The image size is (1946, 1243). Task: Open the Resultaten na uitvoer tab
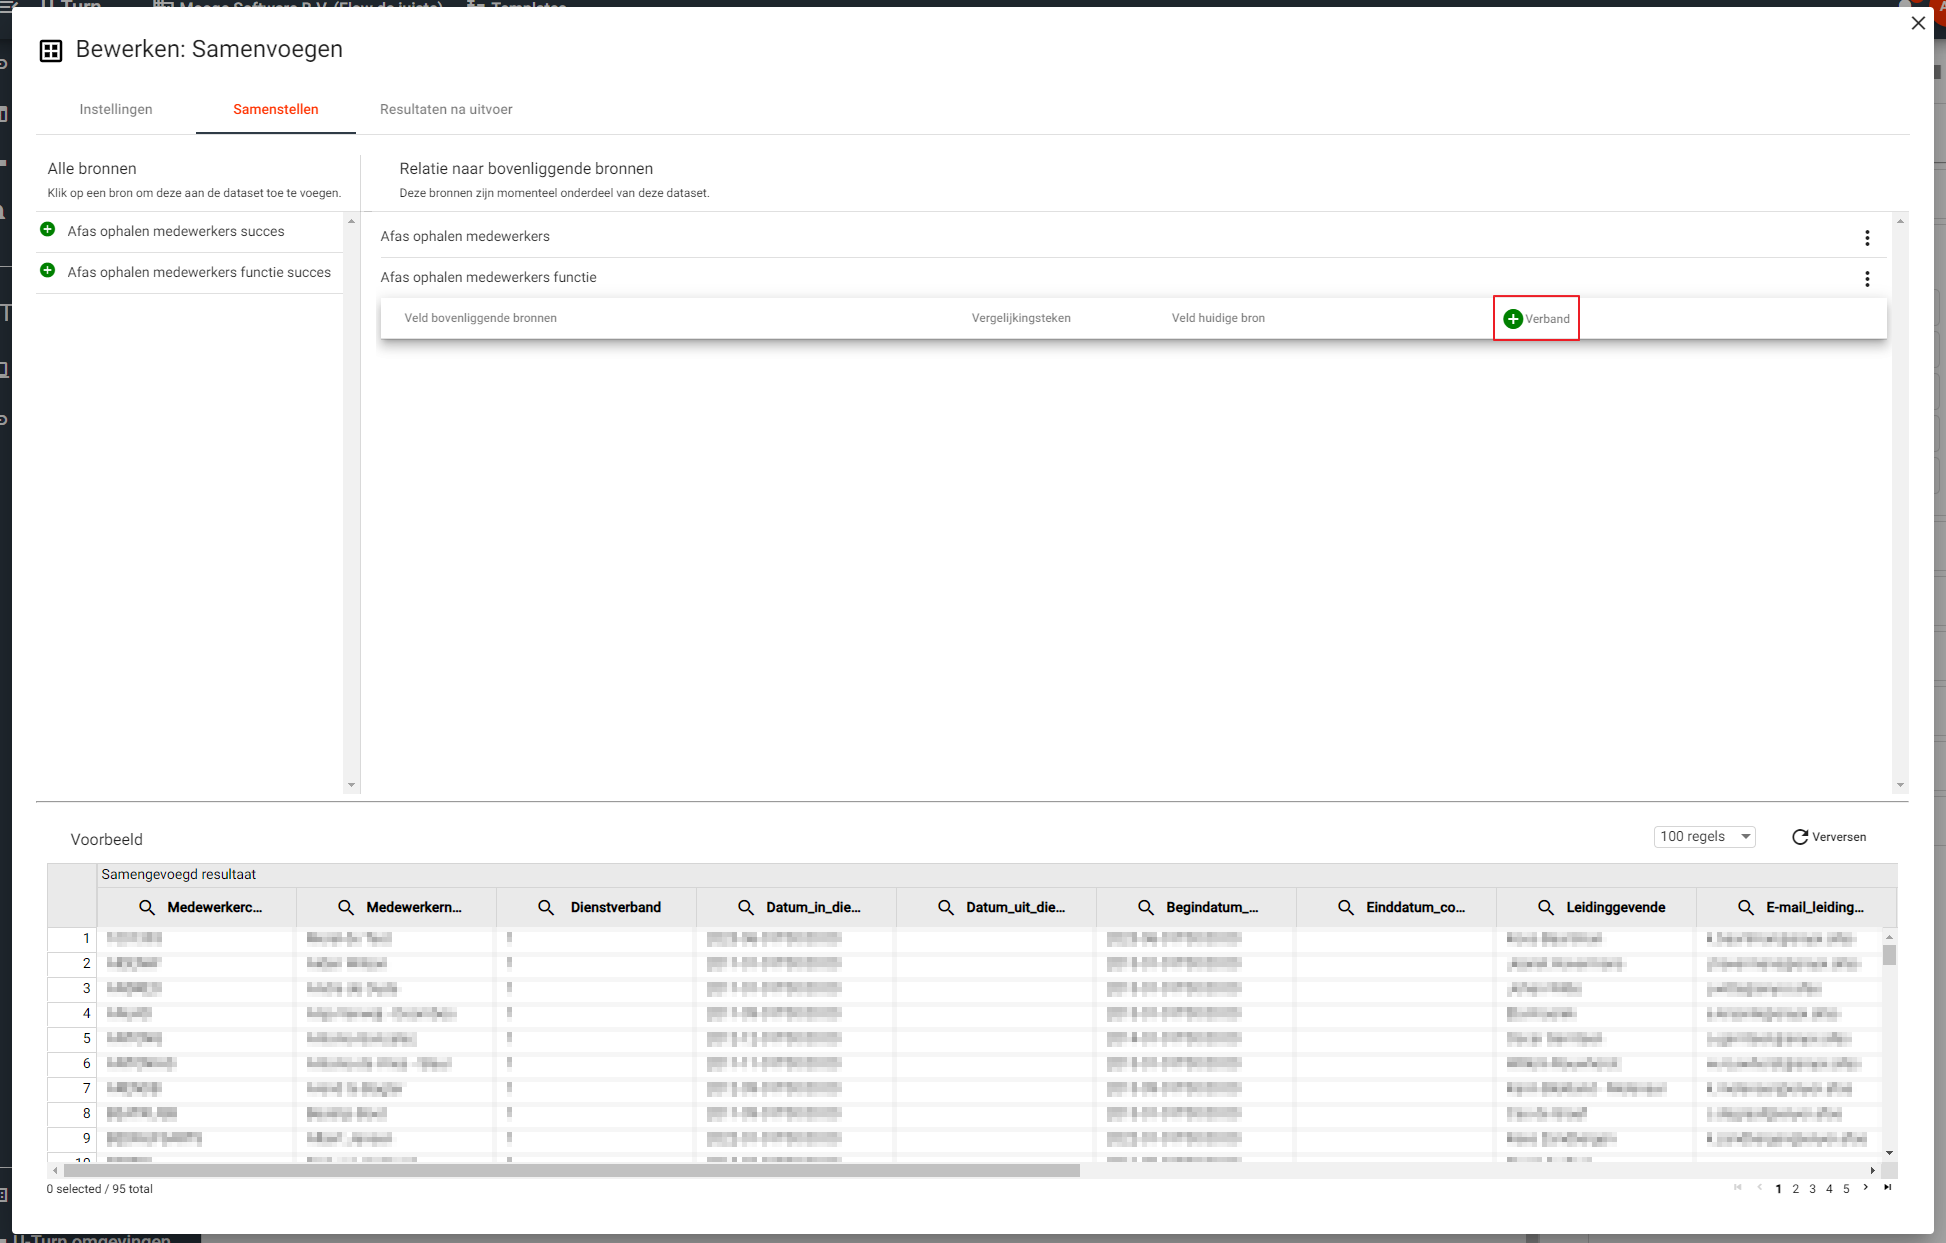(x=446, y=109)
